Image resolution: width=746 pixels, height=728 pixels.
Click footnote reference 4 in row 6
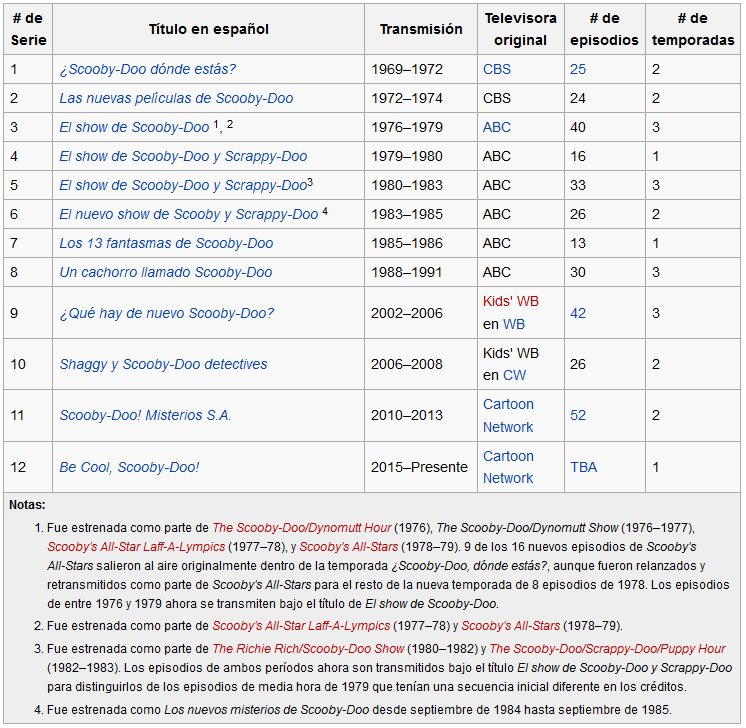[x=324, y=211]
